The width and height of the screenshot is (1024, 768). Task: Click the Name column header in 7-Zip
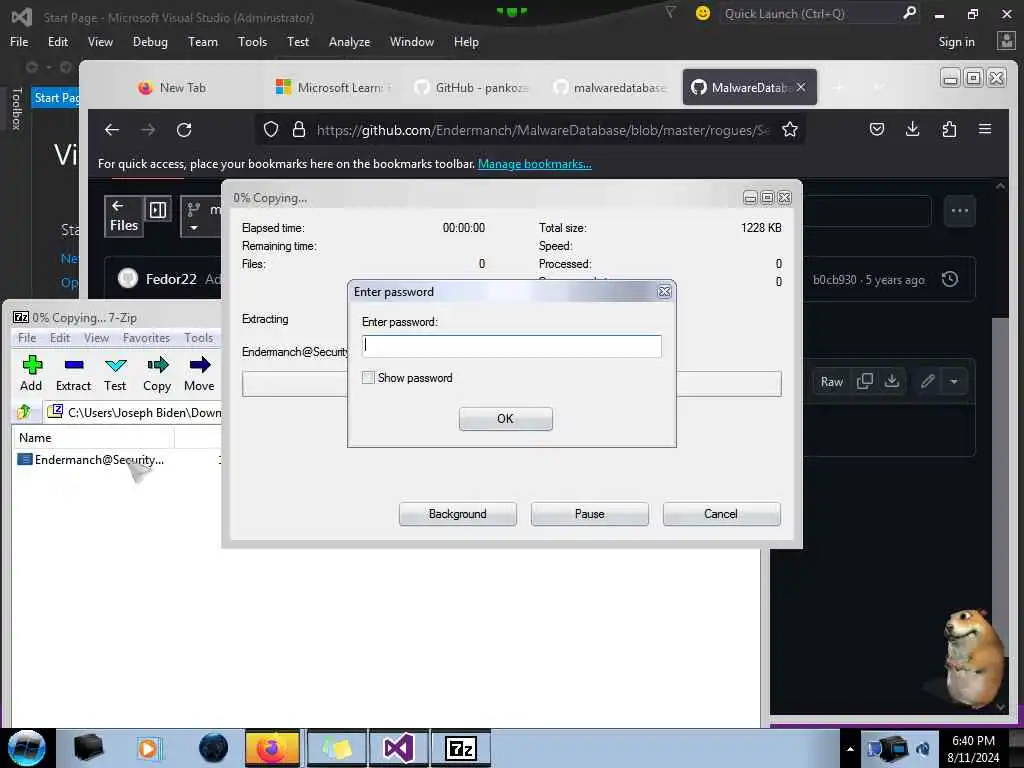[93, 438]
